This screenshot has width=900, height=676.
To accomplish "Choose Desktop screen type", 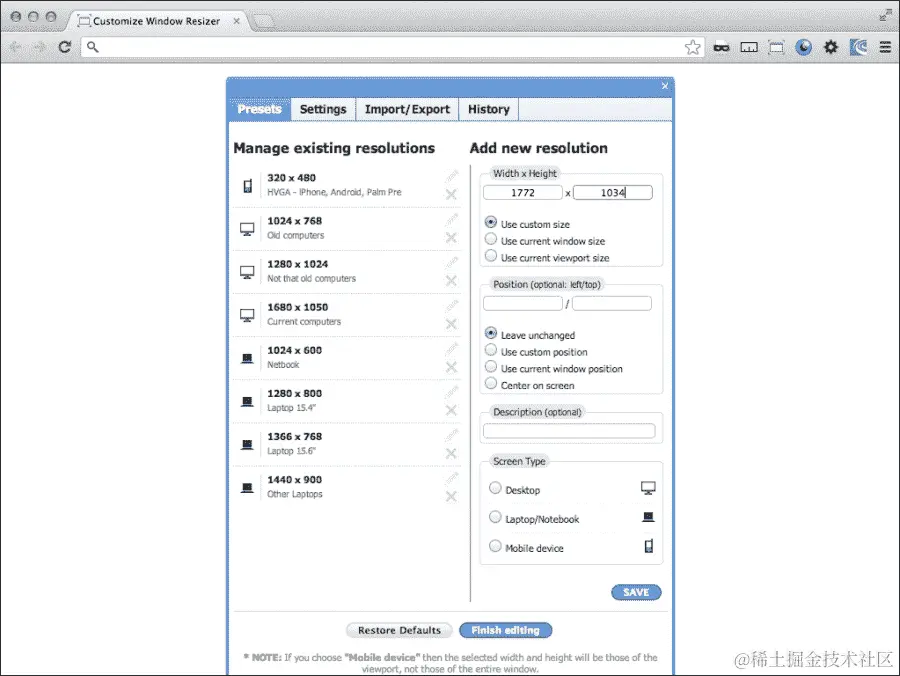I will 495,488.
